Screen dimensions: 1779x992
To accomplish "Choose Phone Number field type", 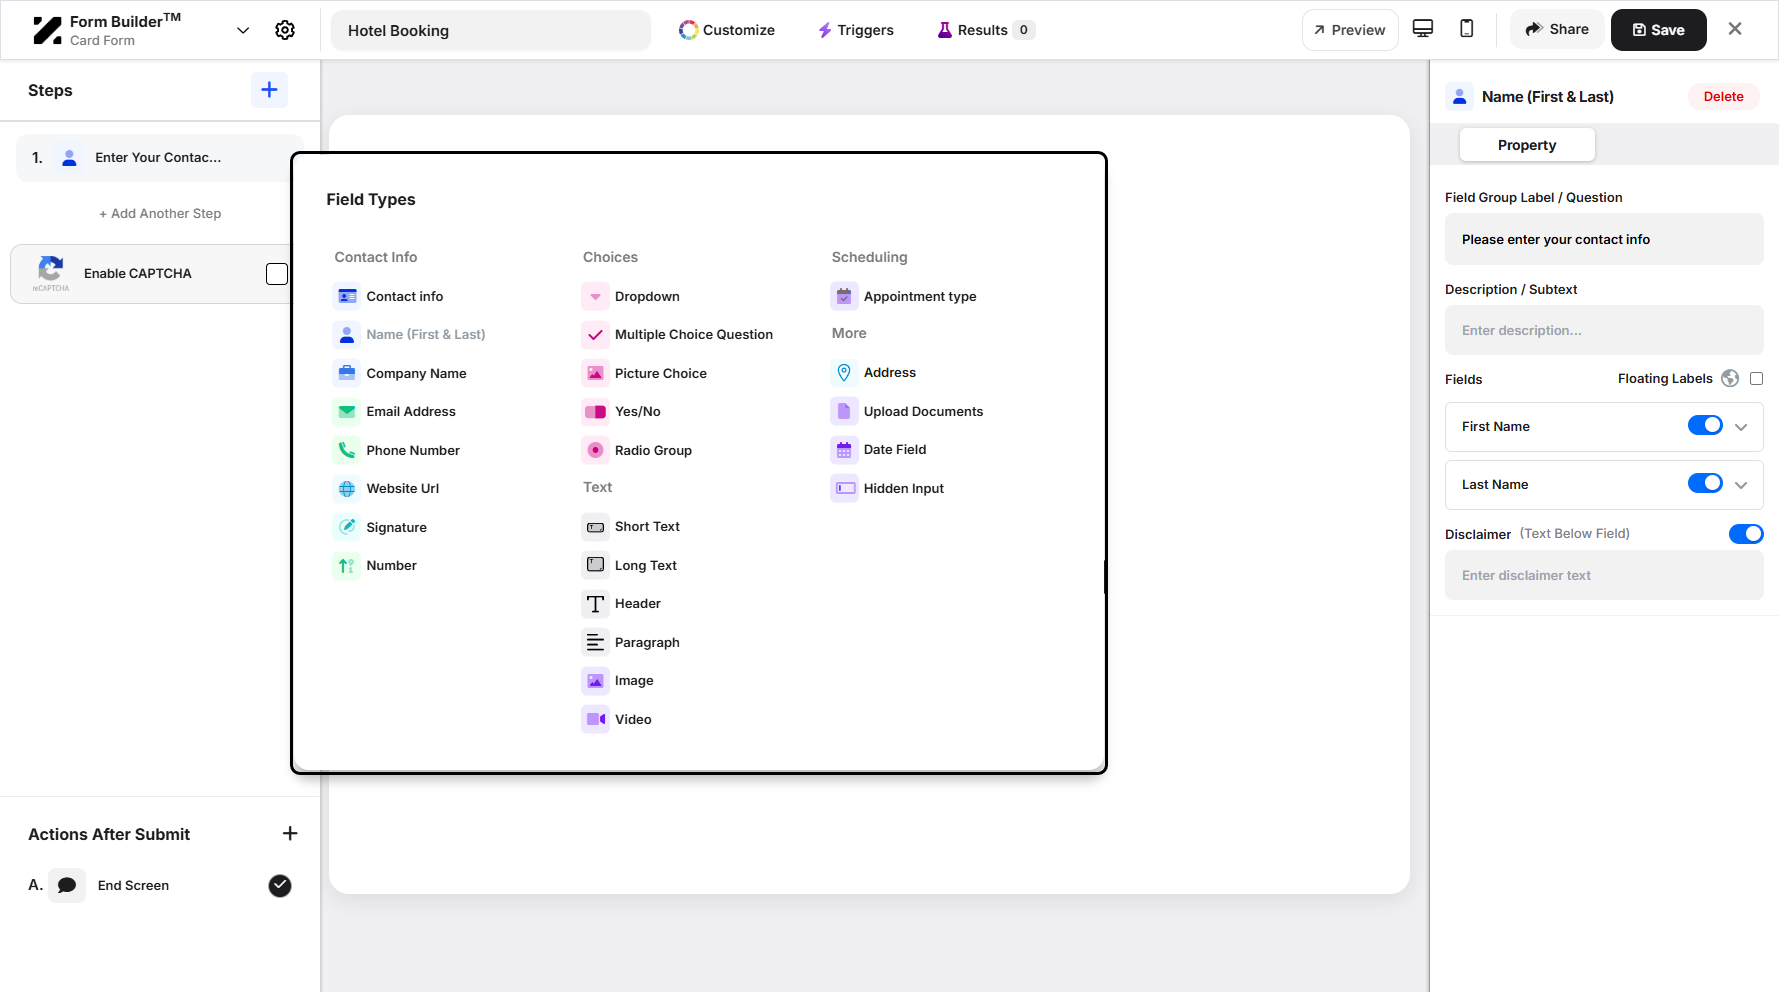I will [397, 450].
